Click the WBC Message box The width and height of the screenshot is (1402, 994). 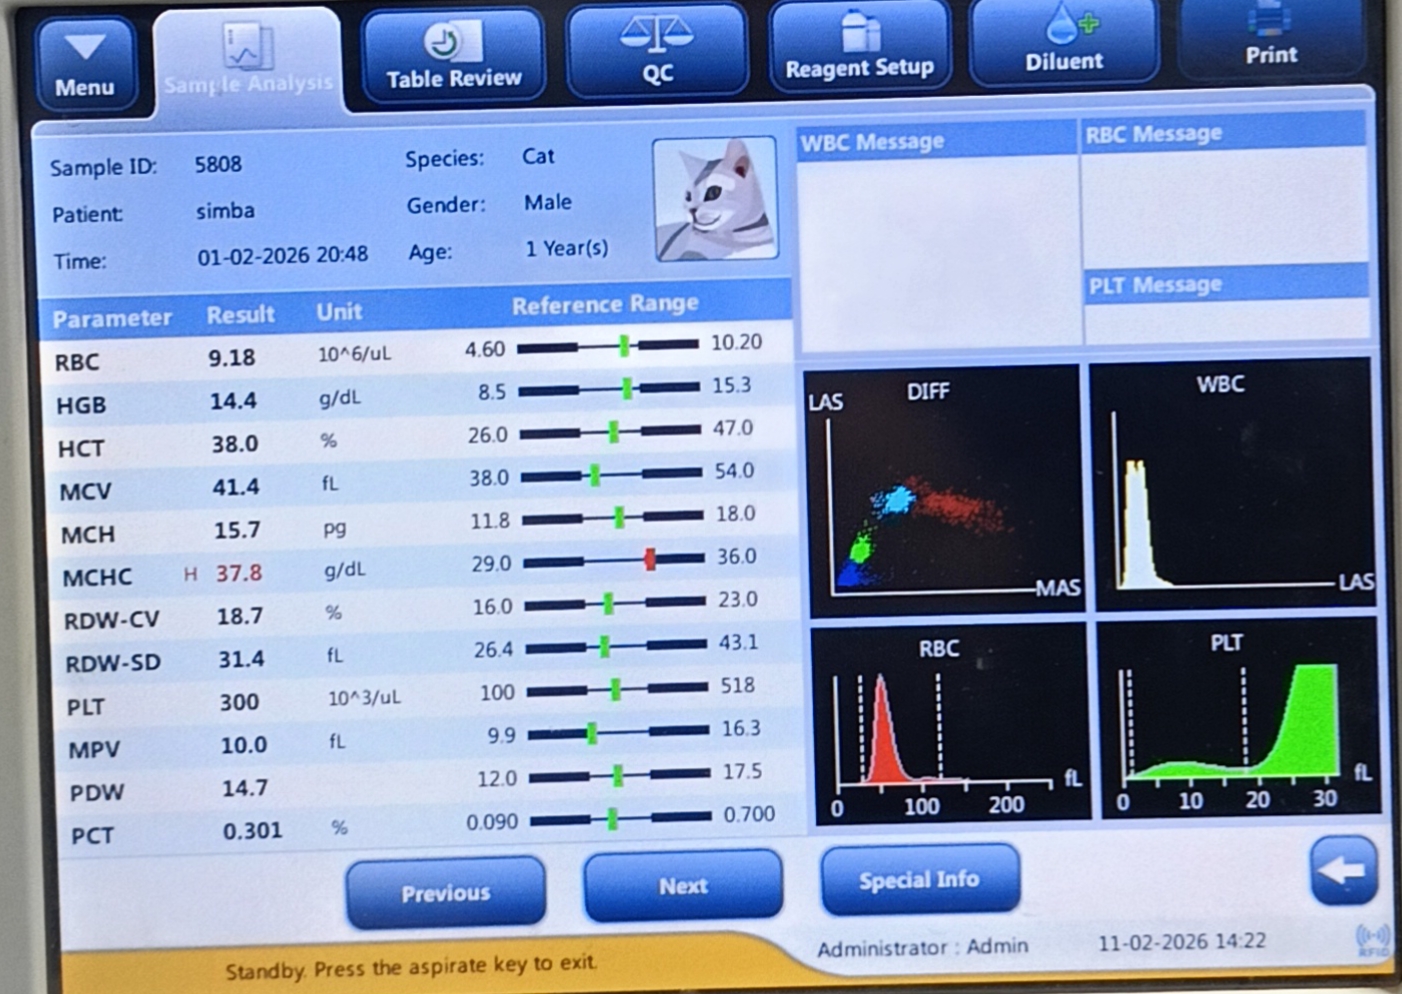click(937, 250)
